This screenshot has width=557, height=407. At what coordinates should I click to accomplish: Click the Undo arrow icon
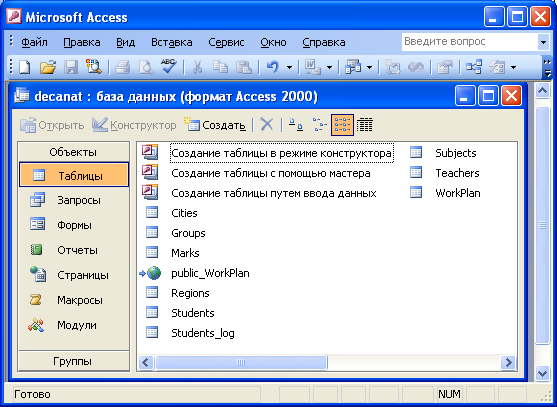(x=273, y=67)
